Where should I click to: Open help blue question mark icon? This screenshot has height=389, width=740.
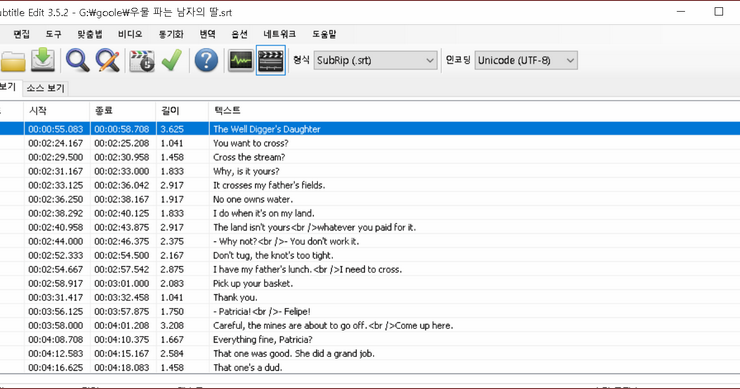coord(206,60)
